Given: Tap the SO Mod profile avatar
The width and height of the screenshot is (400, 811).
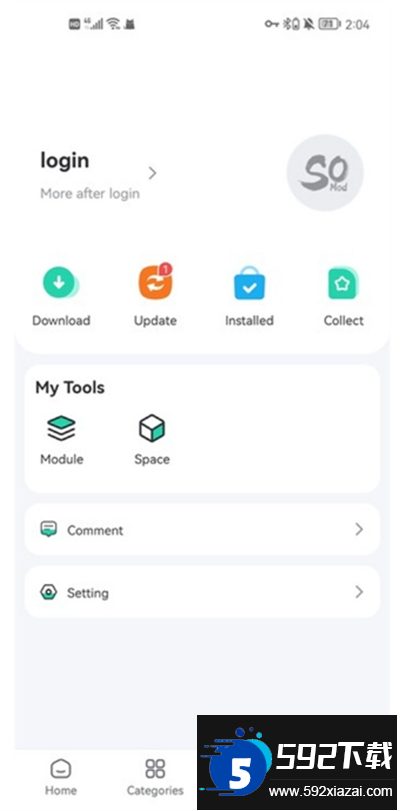Looking at the screenshot, I should click(325, 173).
